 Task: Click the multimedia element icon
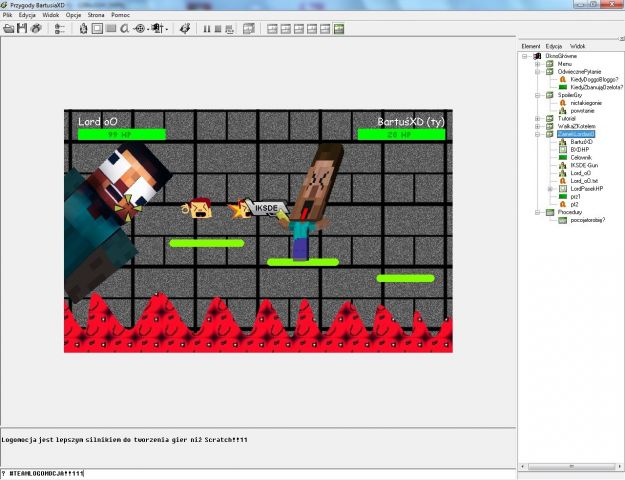coord(158,29)
